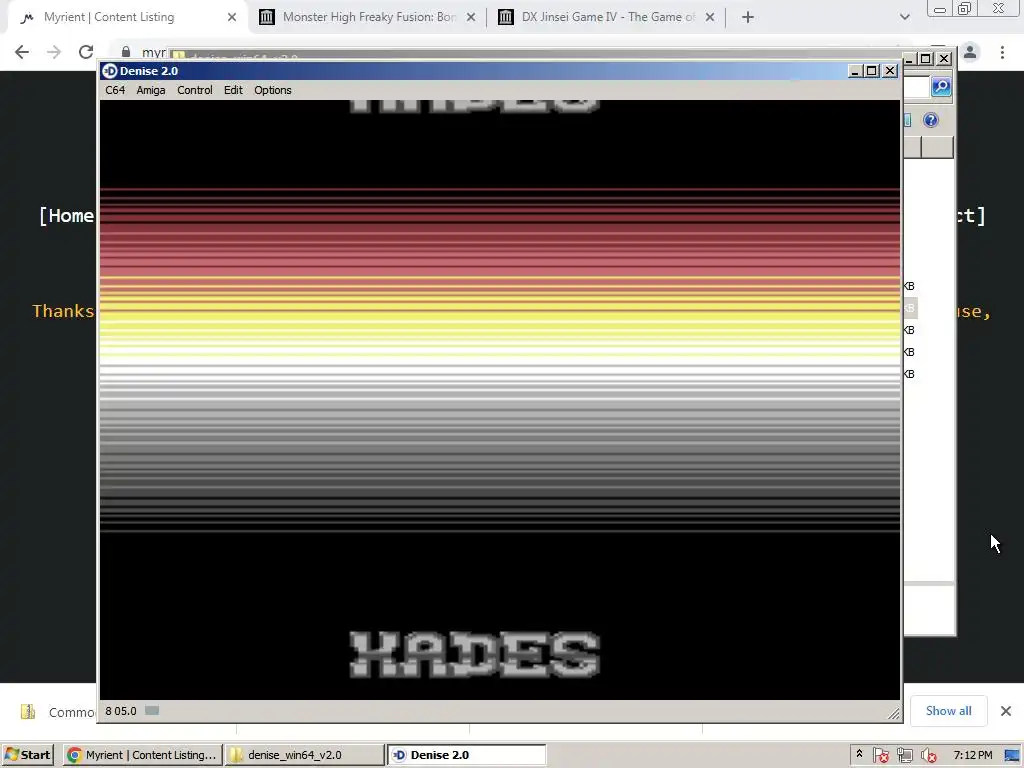The image size is (1024, 768).
Task: Switch to the DX Jinsei Game IV tab
Action: point(608,17)
